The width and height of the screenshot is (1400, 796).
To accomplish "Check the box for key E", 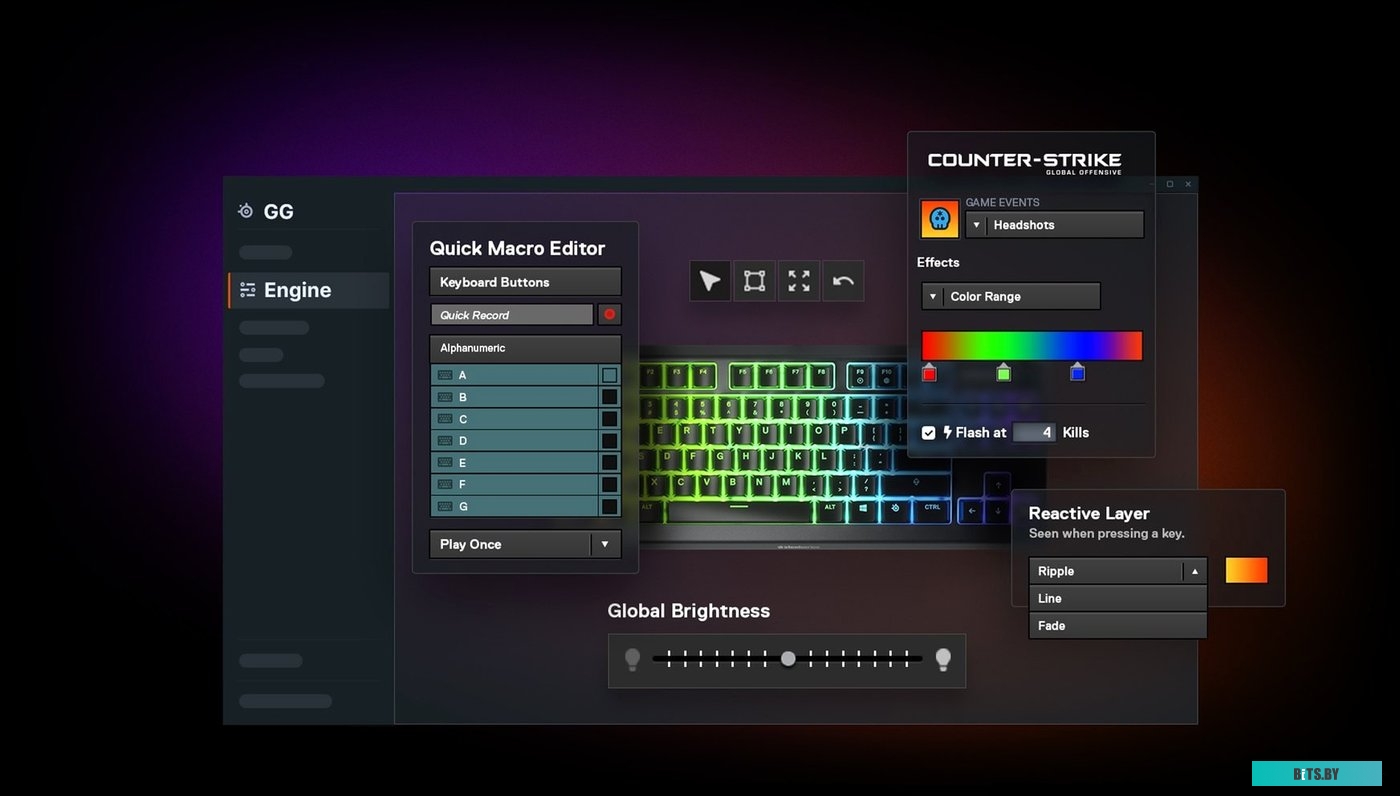I will [609, 463].
